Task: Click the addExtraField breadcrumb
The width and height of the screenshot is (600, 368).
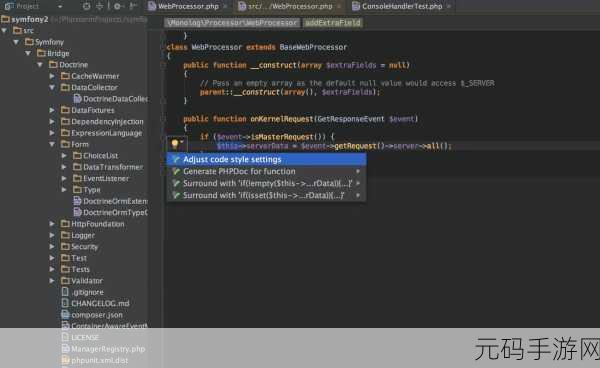Action: click(x=333, y=23)
